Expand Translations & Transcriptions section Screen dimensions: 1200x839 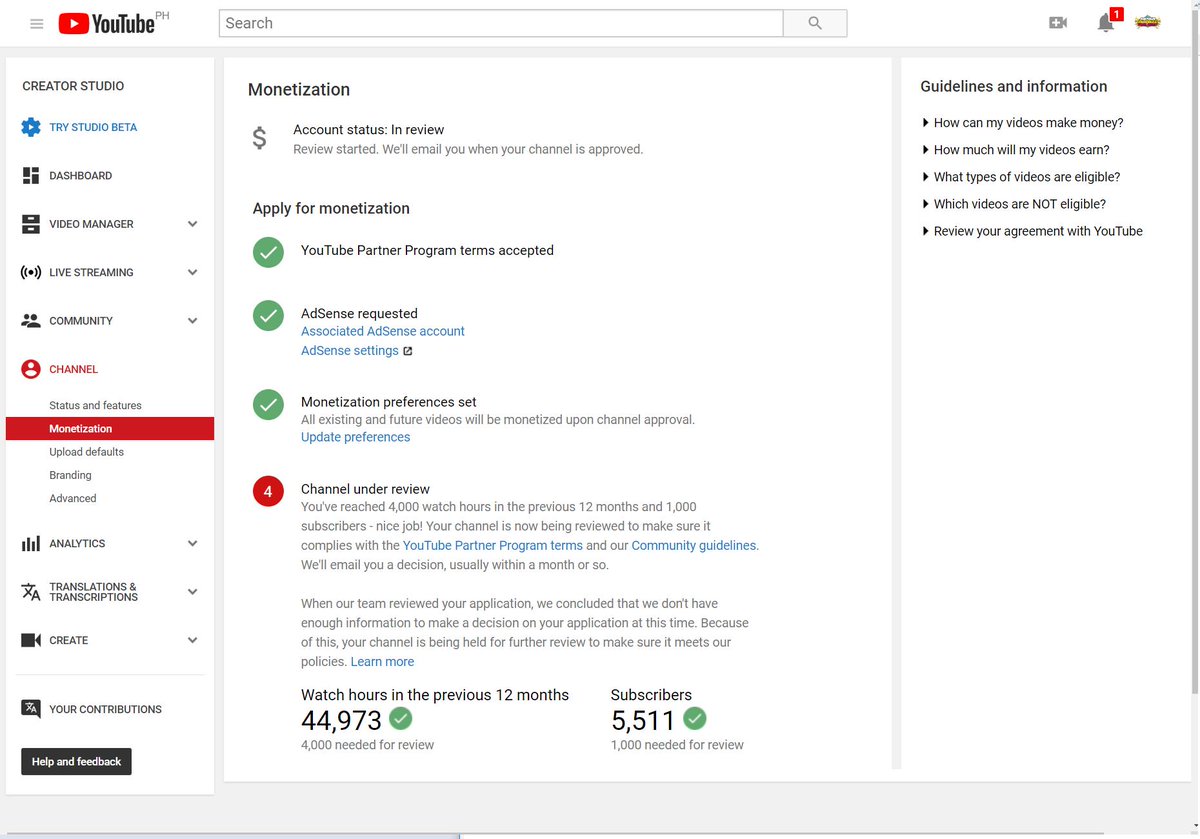pyautogui.click(x=193, y=592)
